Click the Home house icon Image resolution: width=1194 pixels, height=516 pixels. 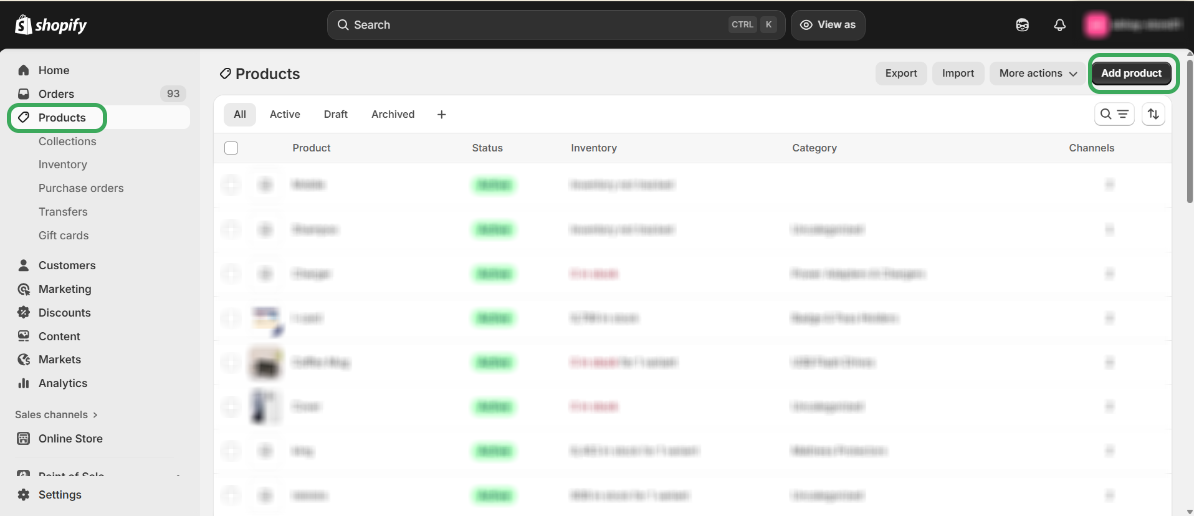click(x=24, y=70)
